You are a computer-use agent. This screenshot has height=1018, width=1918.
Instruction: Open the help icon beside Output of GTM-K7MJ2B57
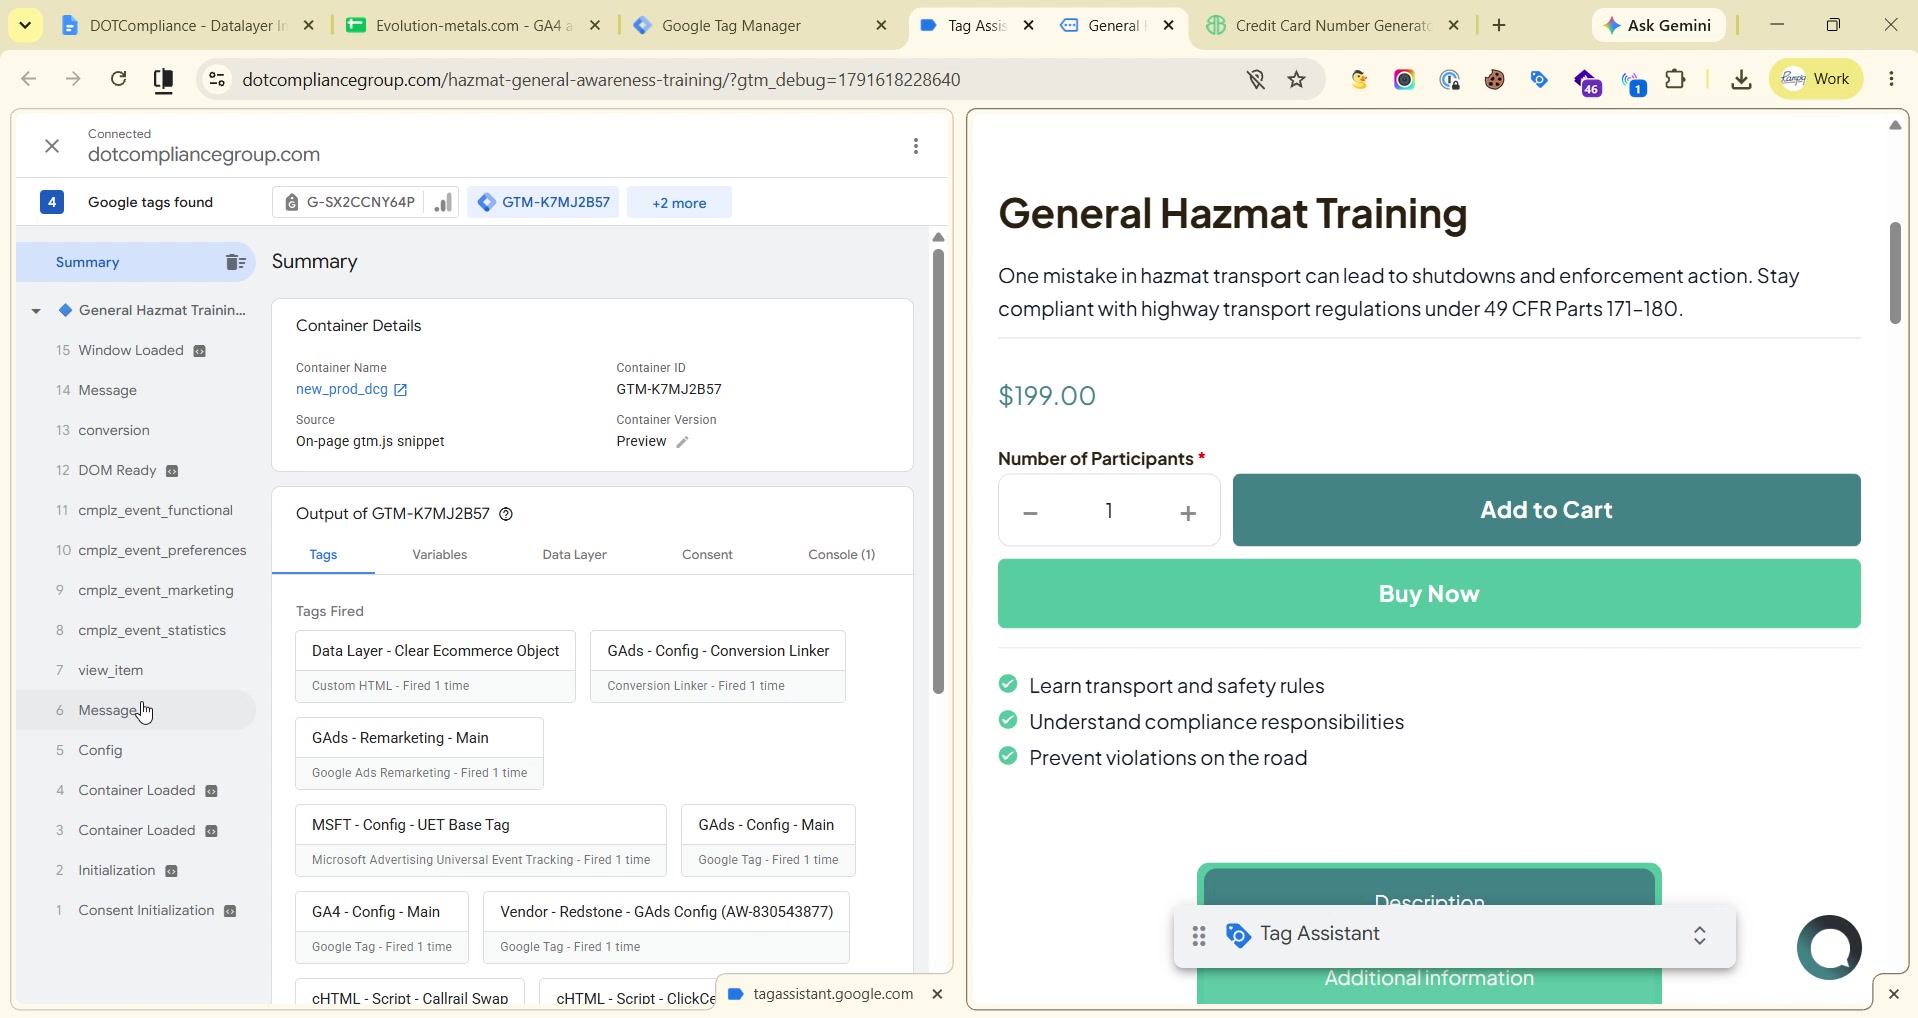click(506, 514)
